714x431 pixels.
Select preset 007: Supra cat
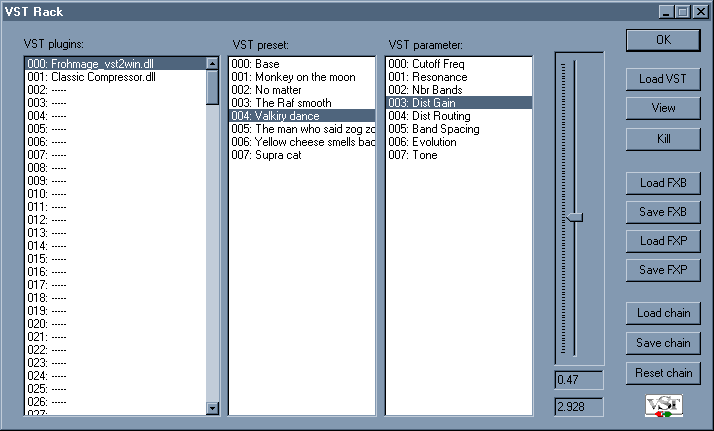point(302,155)
